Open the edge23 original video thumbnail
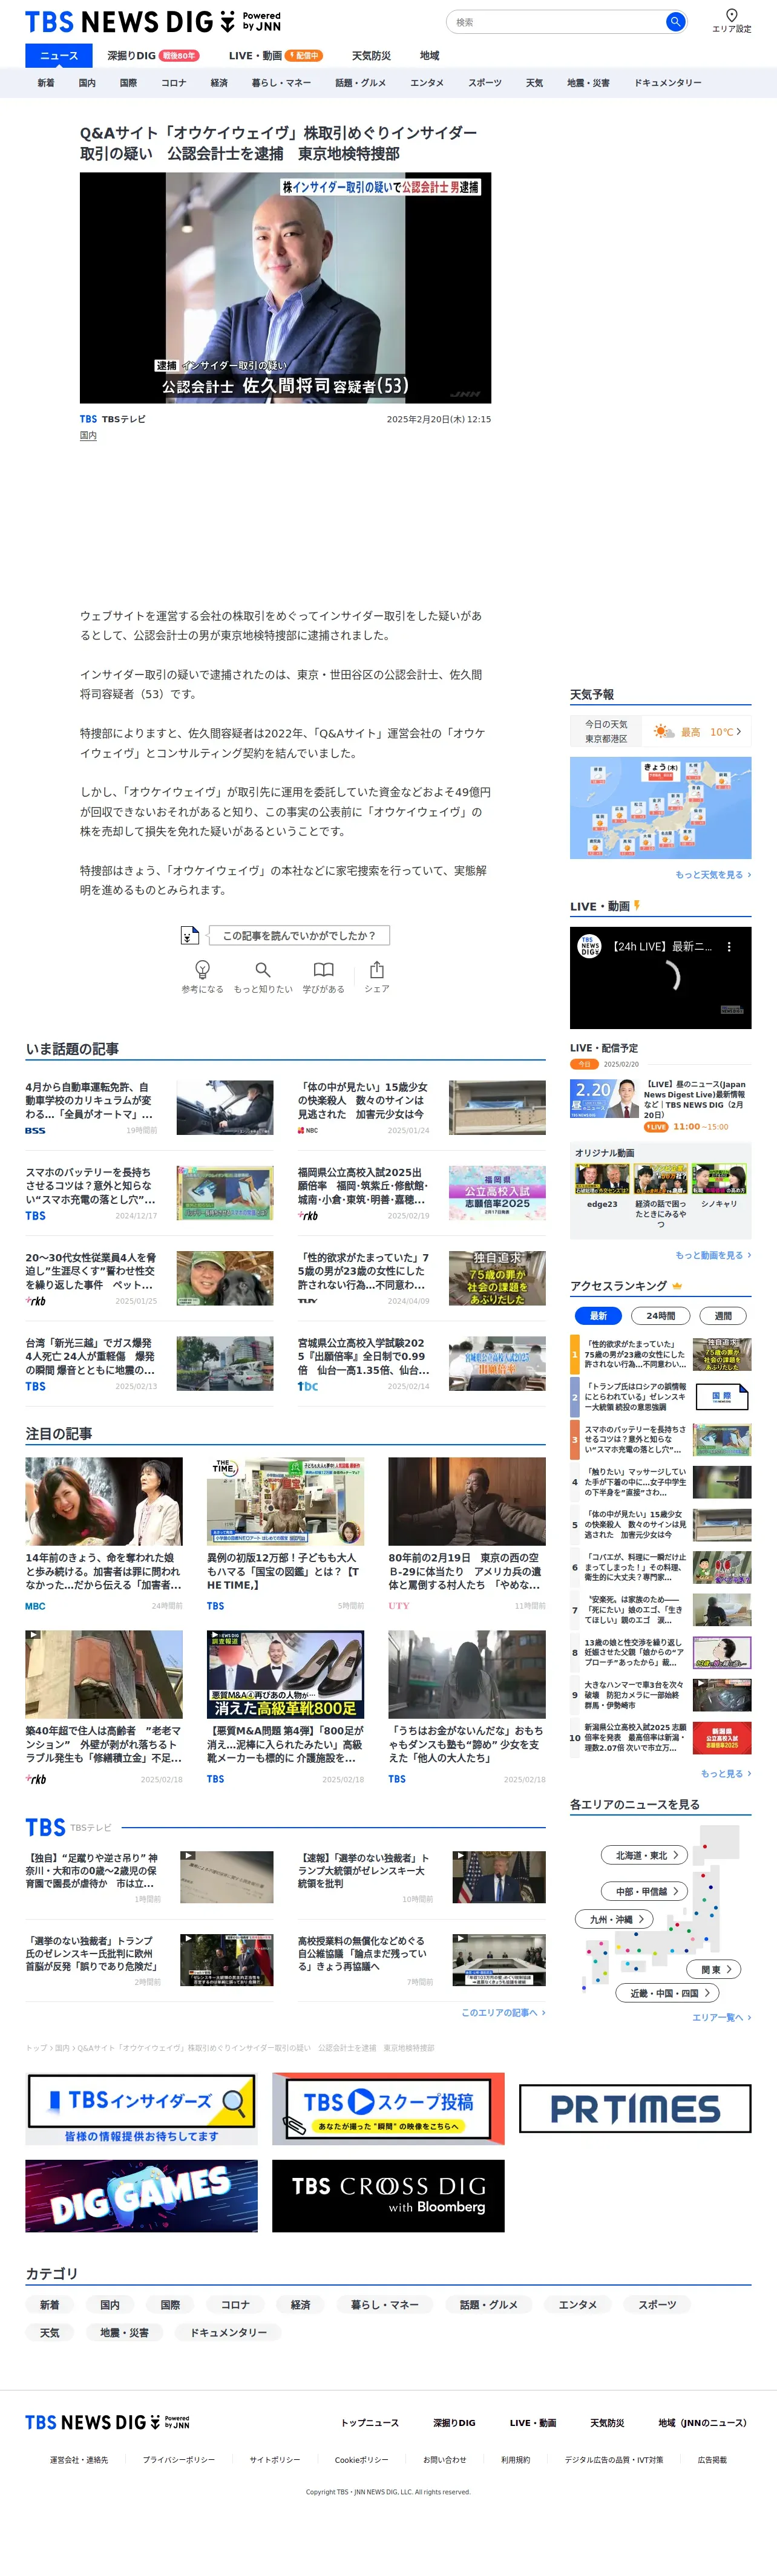777x2576 pixels. point(602,1179)
